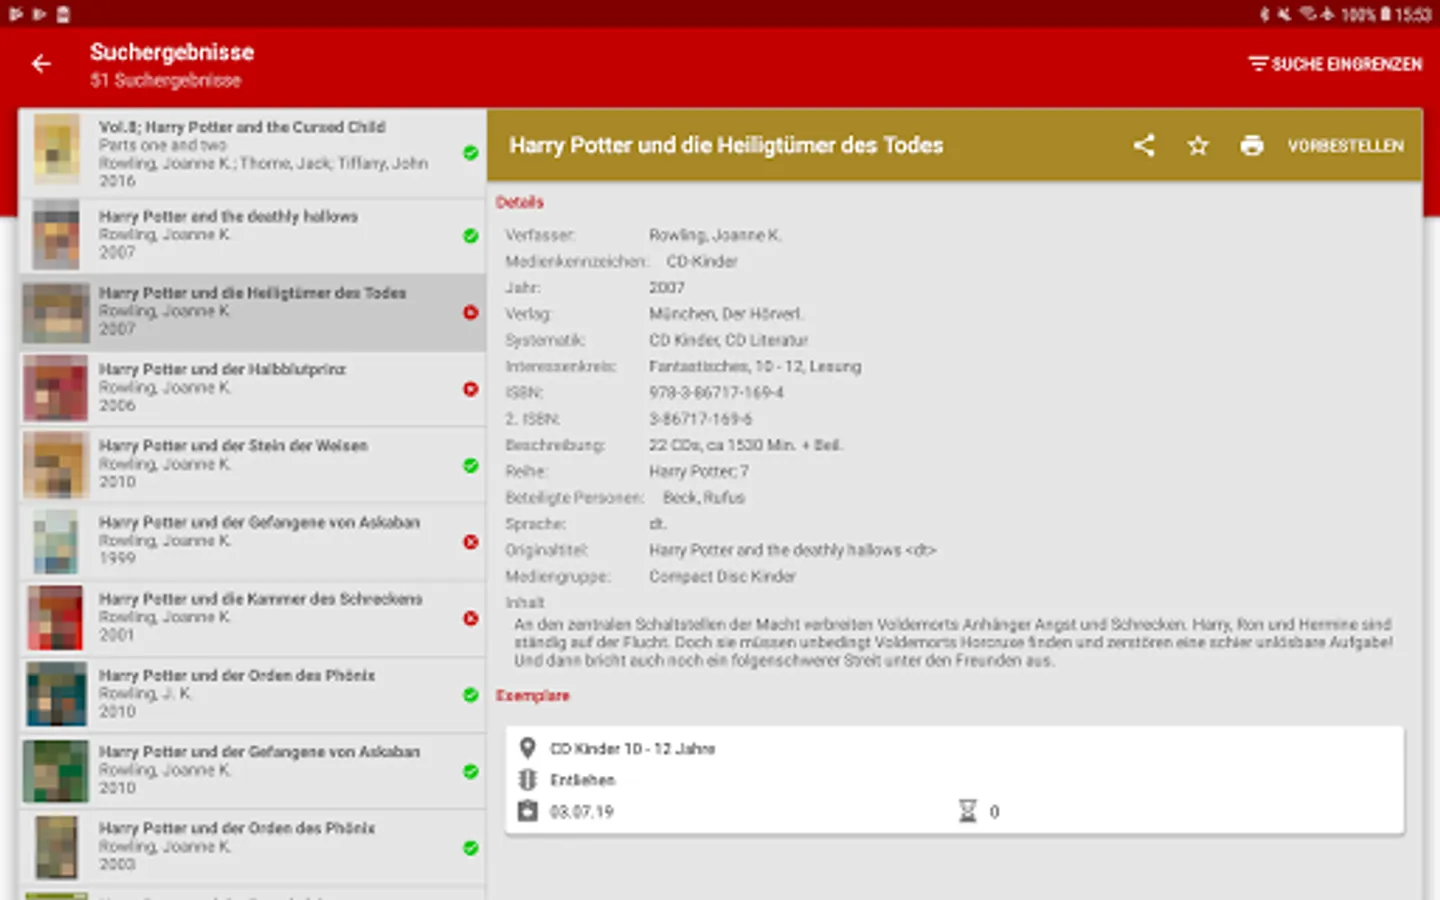Tap the Wi-Fi icon in status bar
This screenshot has width=1440, height=900.
1307,14
